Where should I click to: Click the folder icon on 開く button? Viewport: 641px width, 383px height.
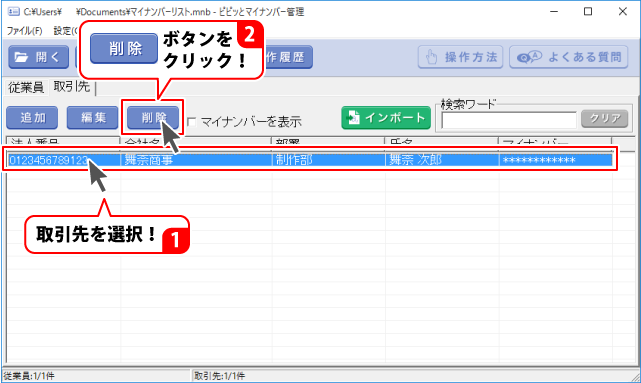pos(21,57)
